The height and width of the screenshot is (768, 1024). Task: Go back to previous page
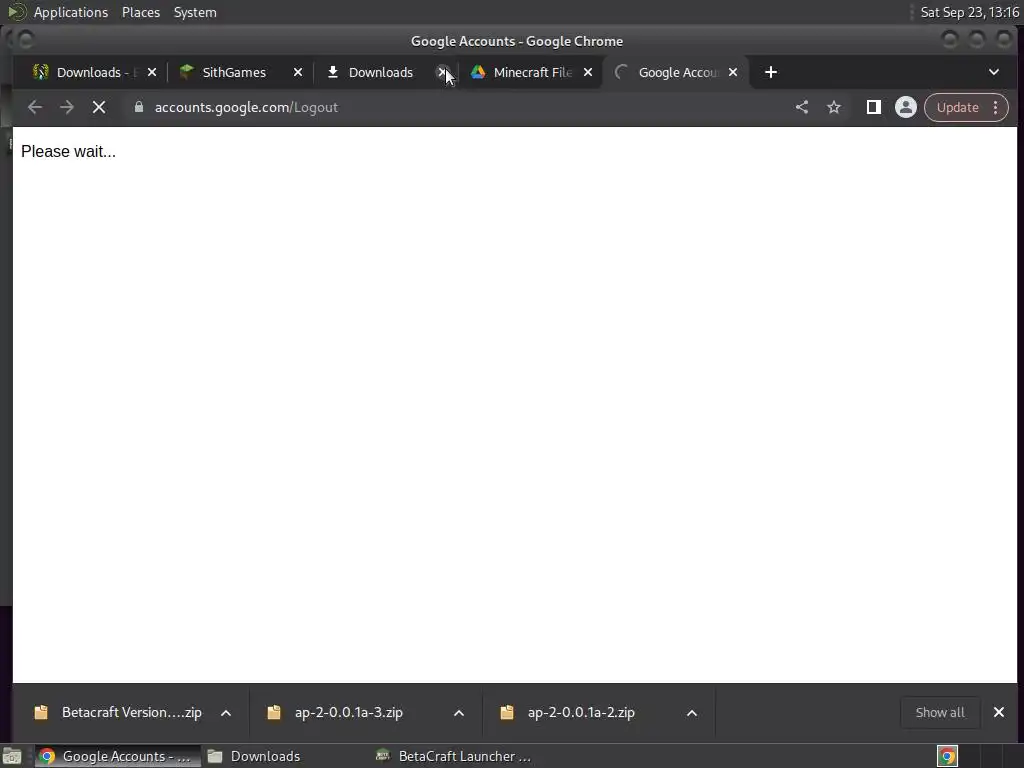(x=35, y=107)
